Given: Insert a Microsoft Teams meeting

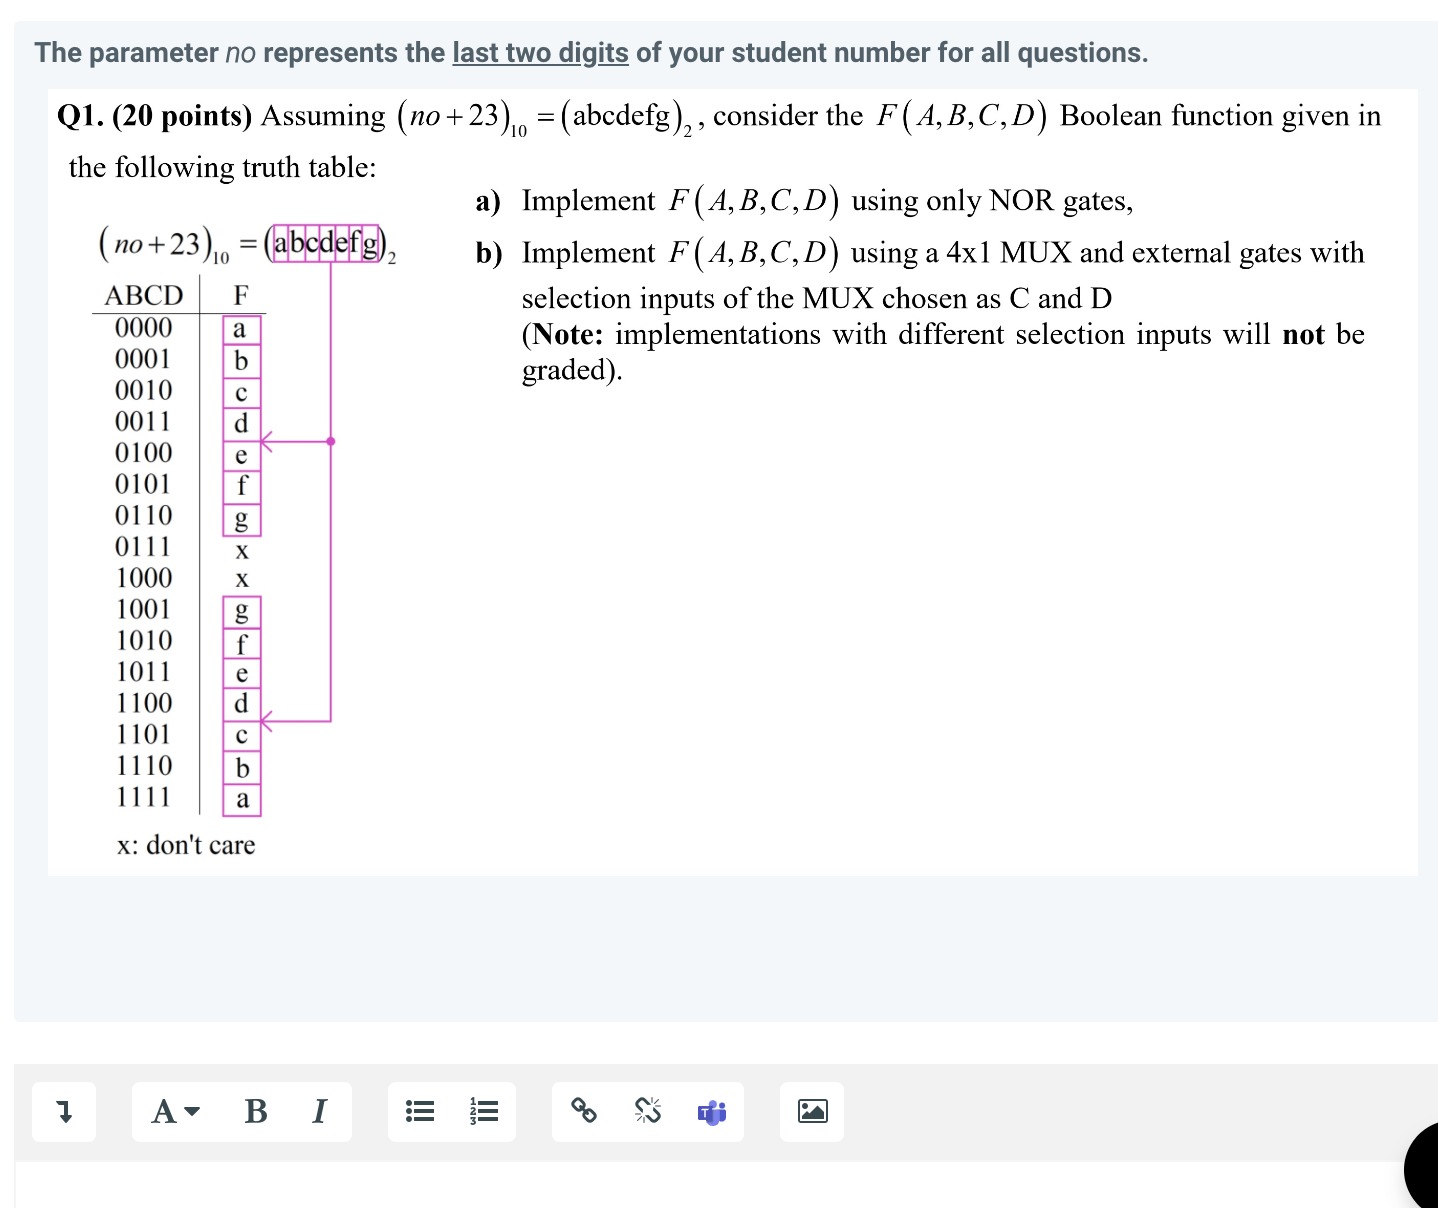Looking at the screenshot, I should pos(711,1112).
